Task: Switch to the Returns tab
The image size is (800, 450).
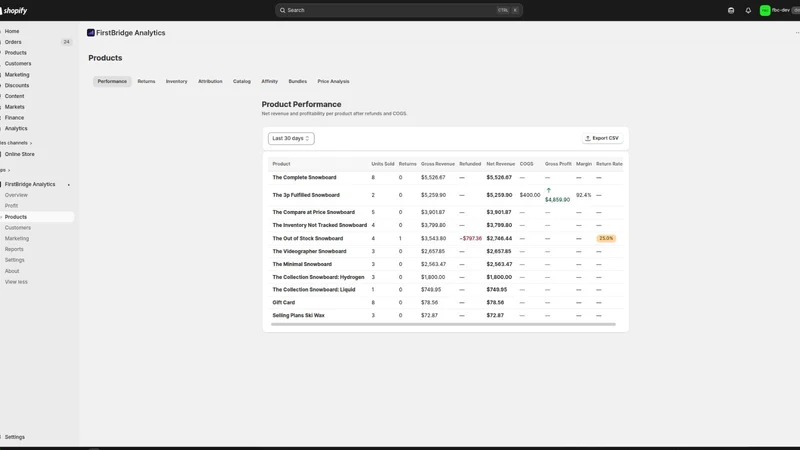Action: tap(146, 82)
